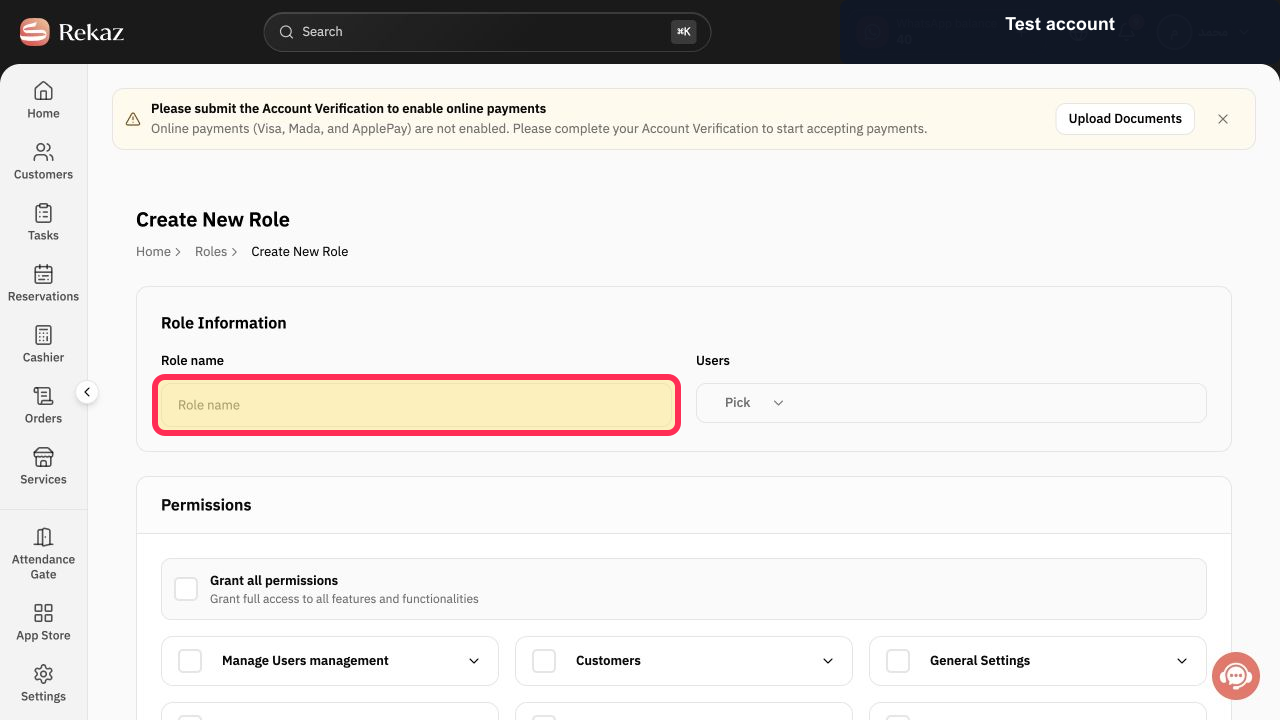Open the App Store grid icon
This screenshot has width=1280, height=720.
43,613
